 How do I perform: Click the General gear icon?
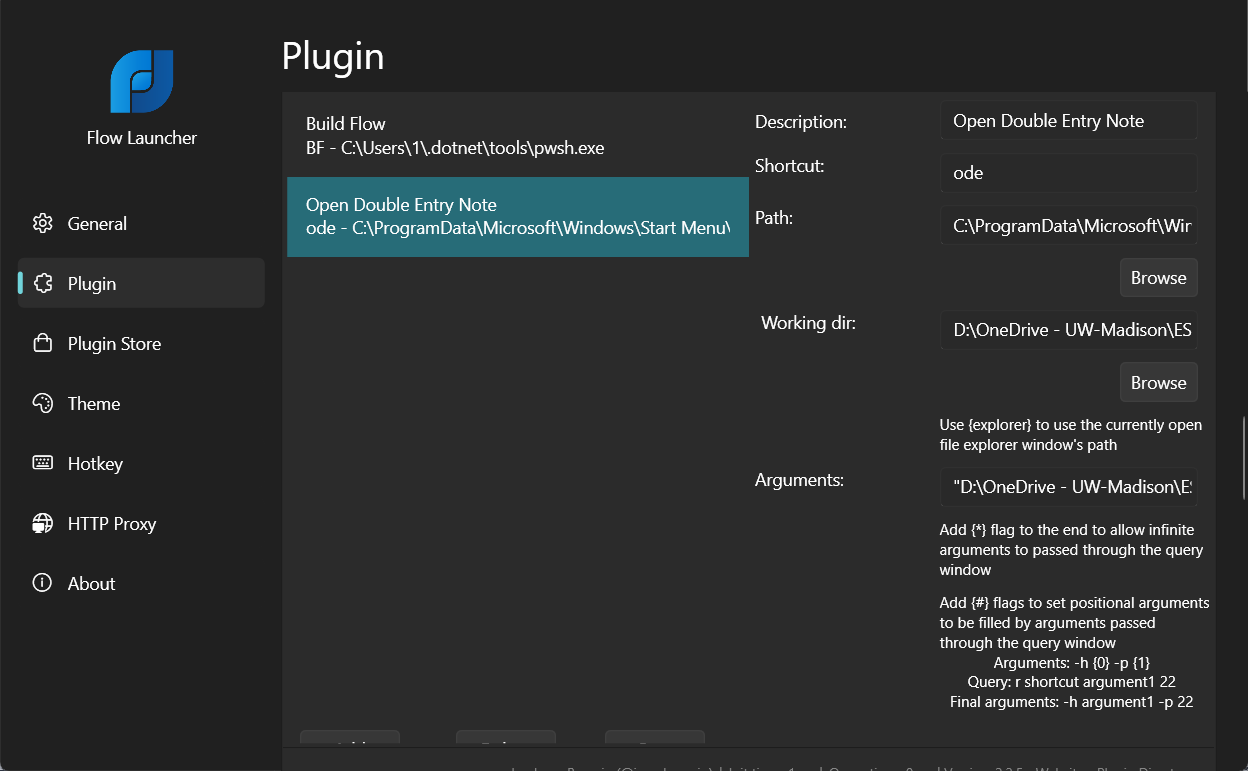42,223
